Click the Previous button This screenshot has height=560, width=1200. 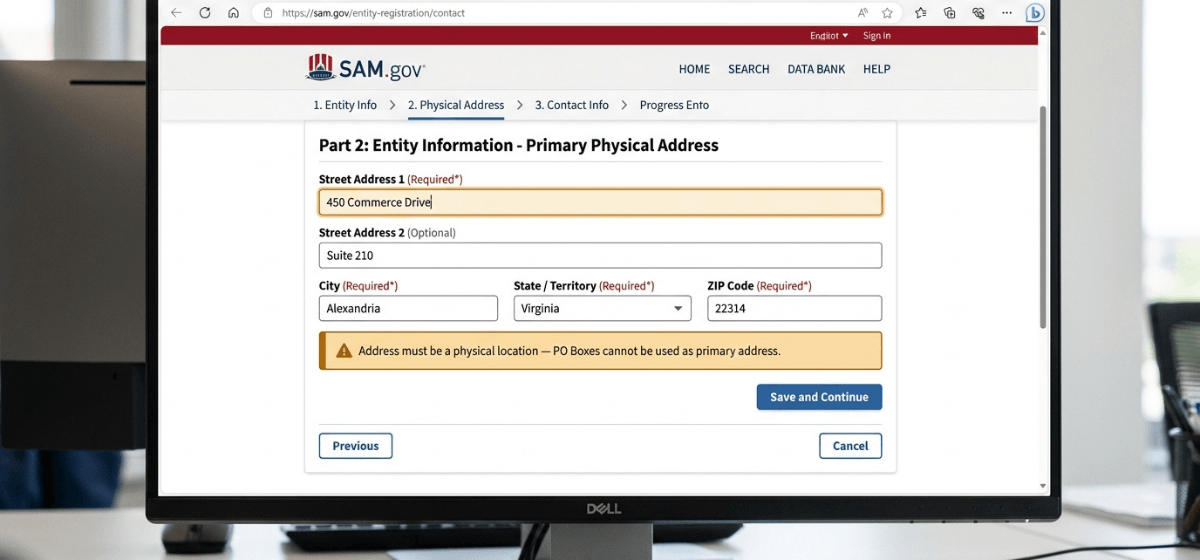pyautogui.click(x=356, y=446)
